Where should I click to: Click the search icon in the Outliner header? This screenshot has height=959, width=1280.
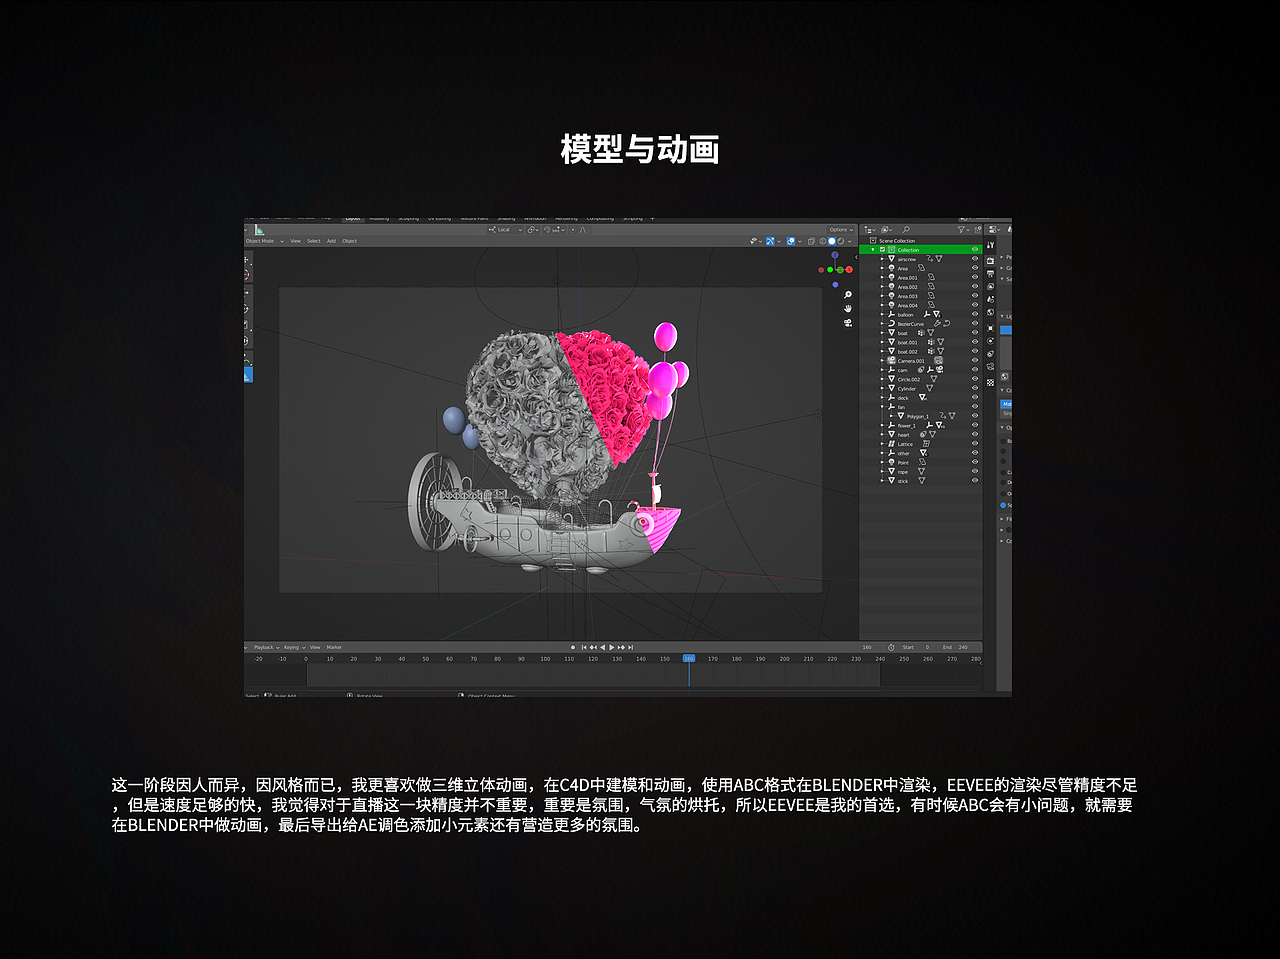click(905, 228)
